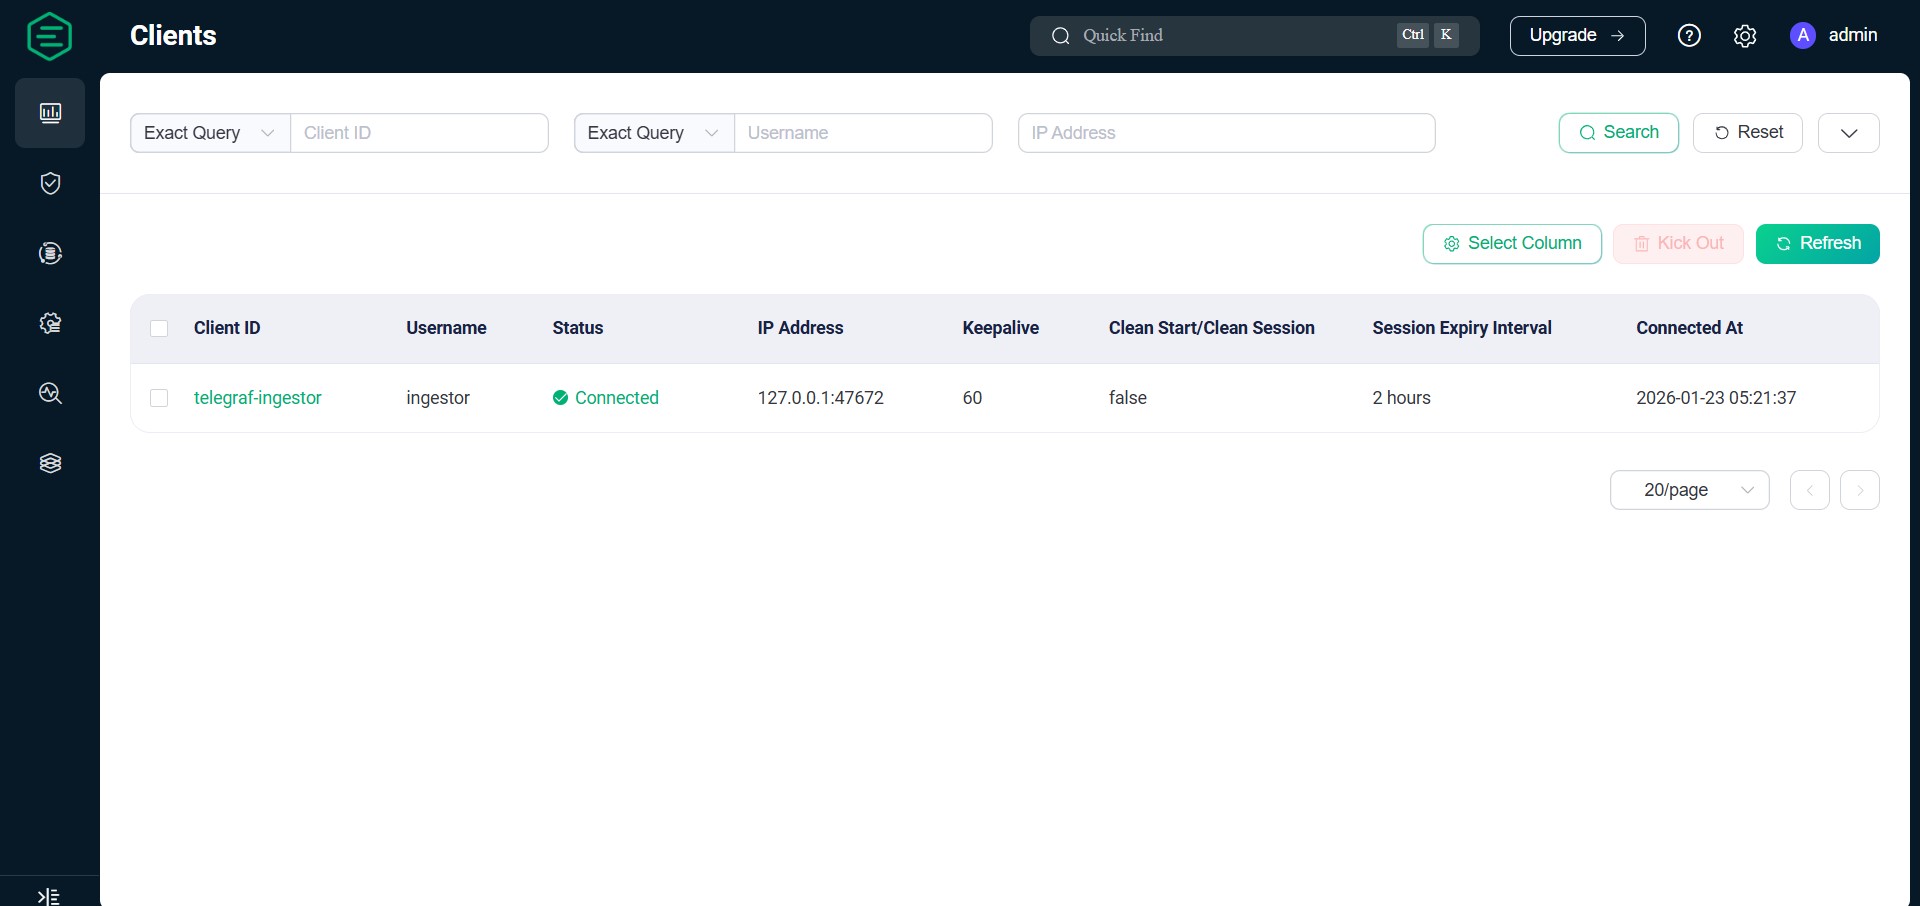This screenshot has height=906, width=1920.
Task: Refresh the clients list
Action: coord(1817,243)
